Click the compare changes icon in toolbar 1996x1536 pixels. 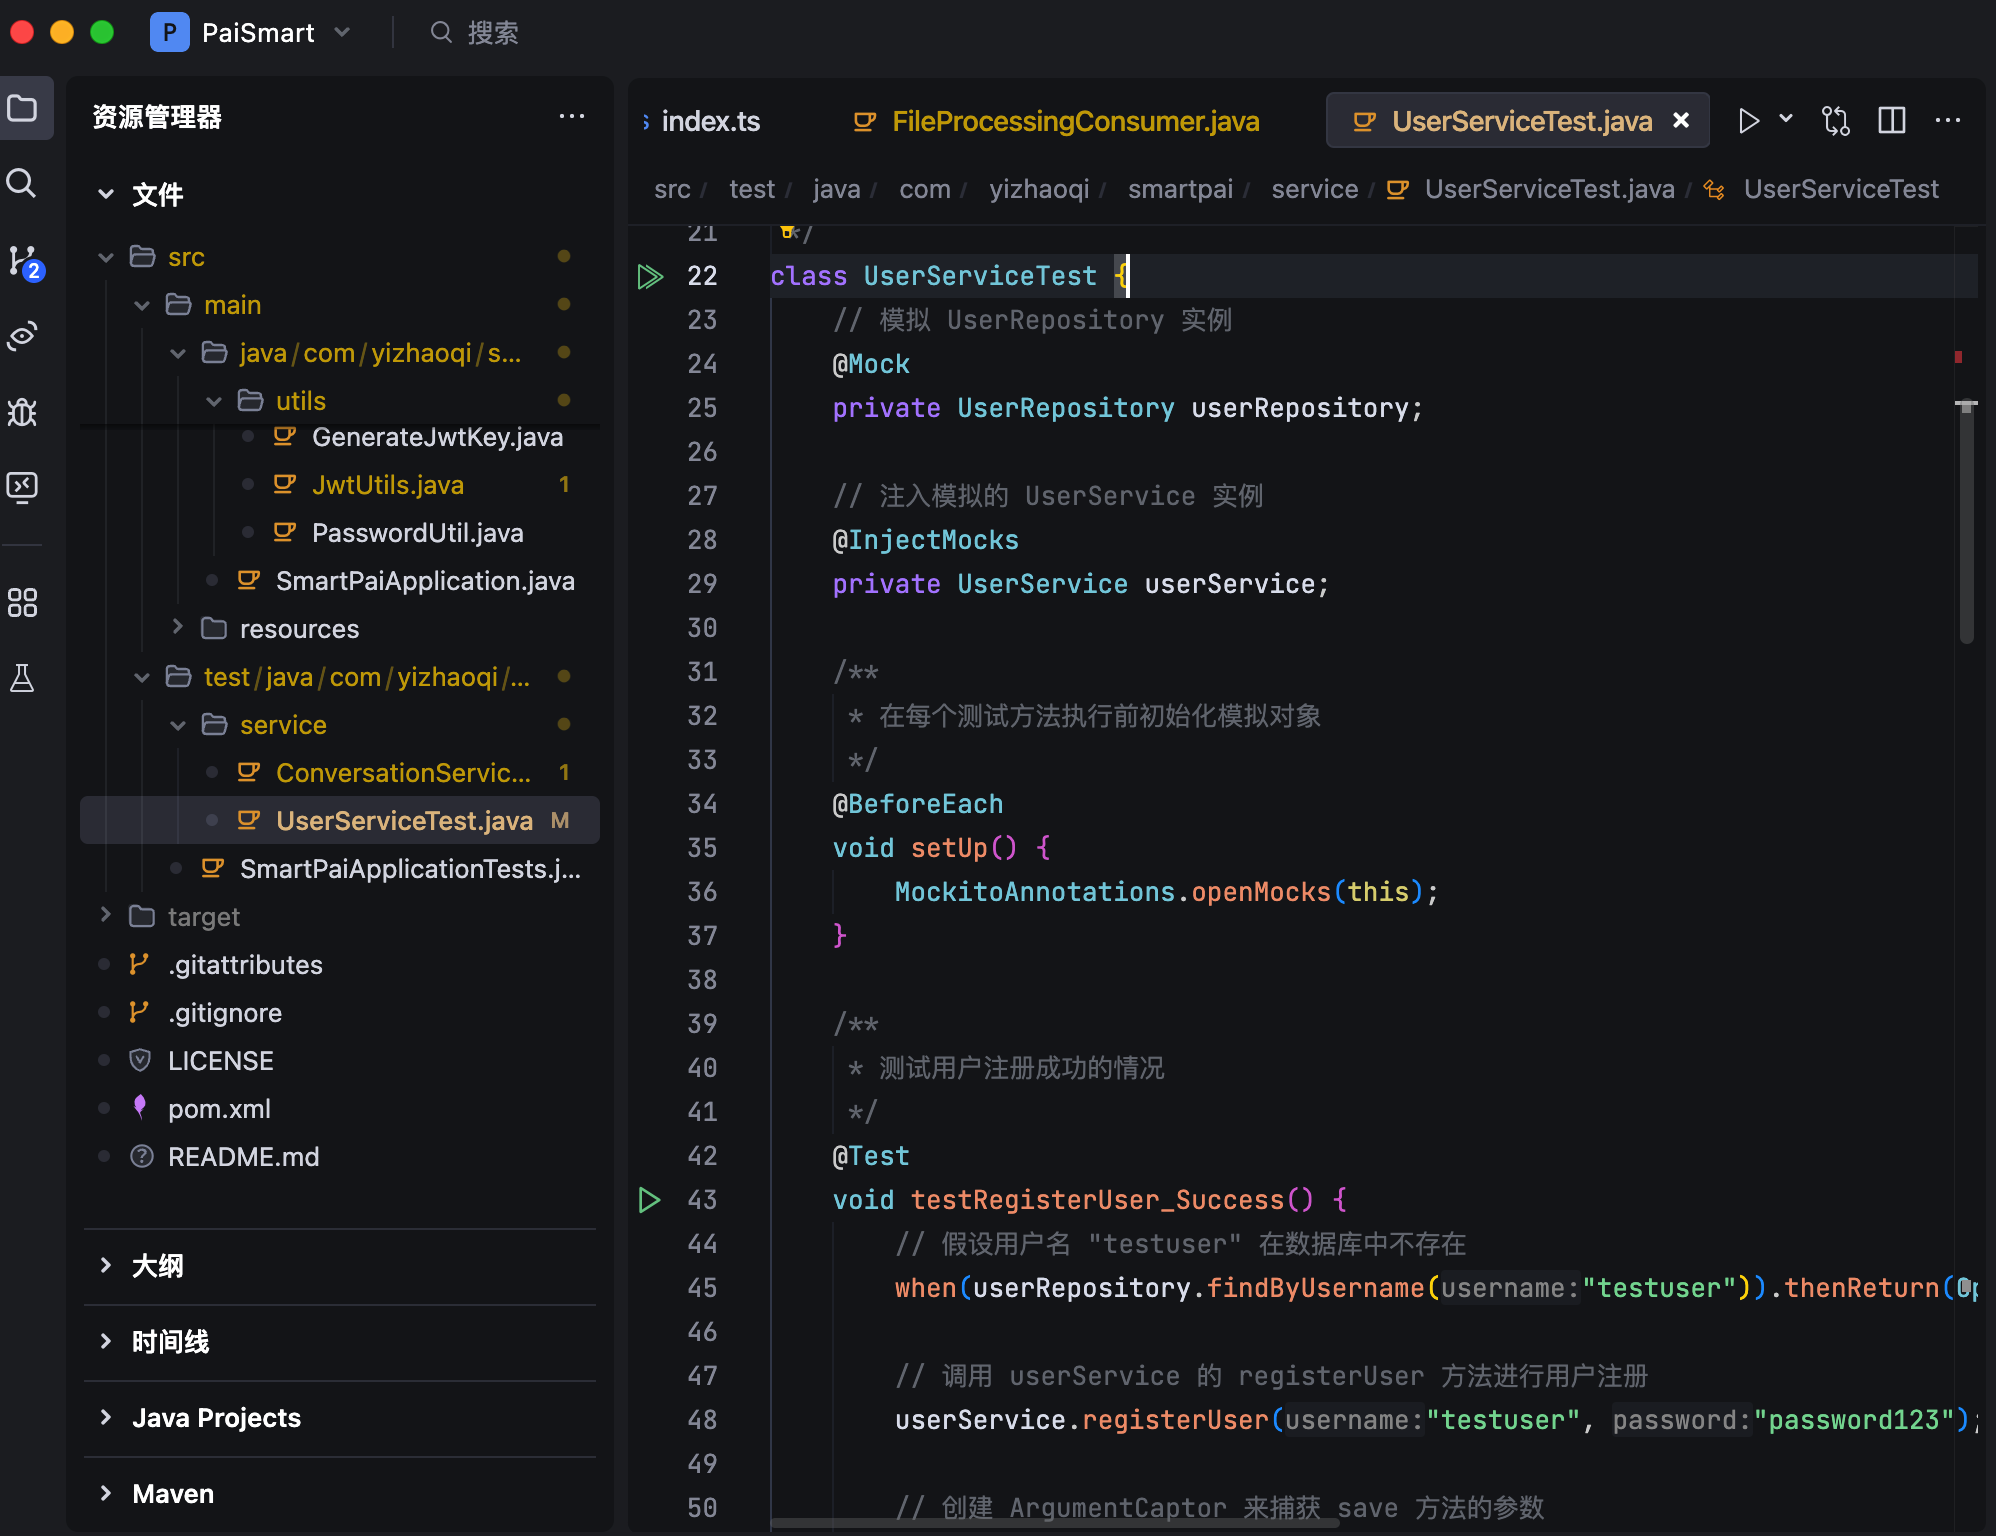[1835, 121]
